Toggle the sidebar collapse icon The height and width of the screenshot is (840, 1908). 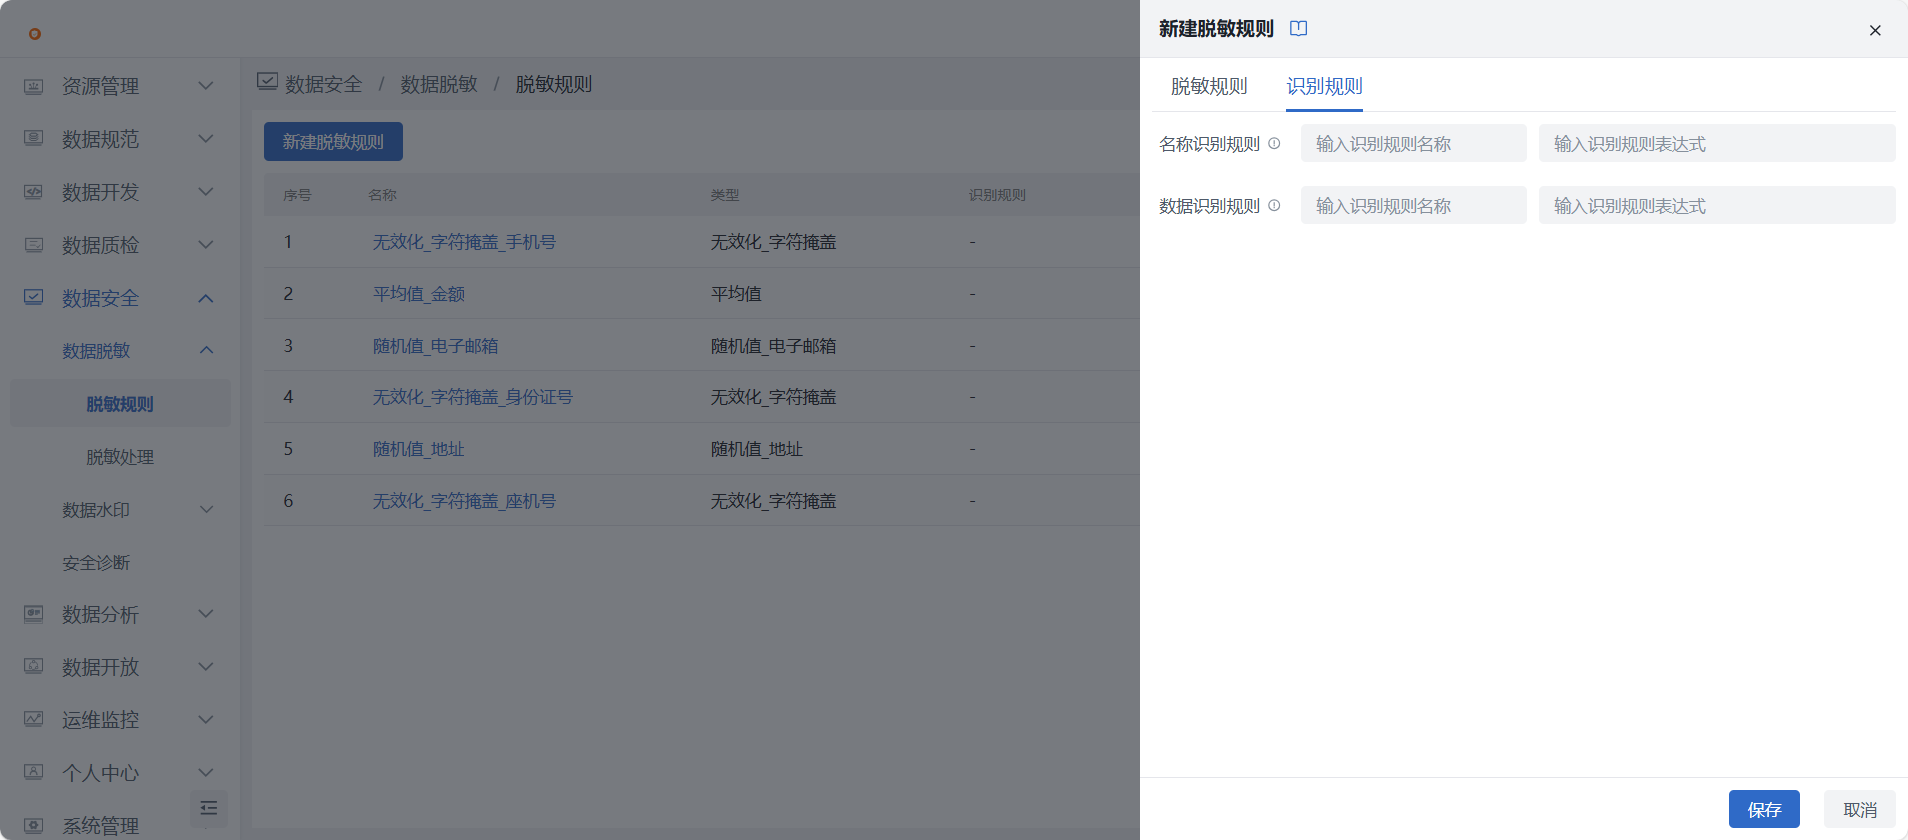(209, 808)
